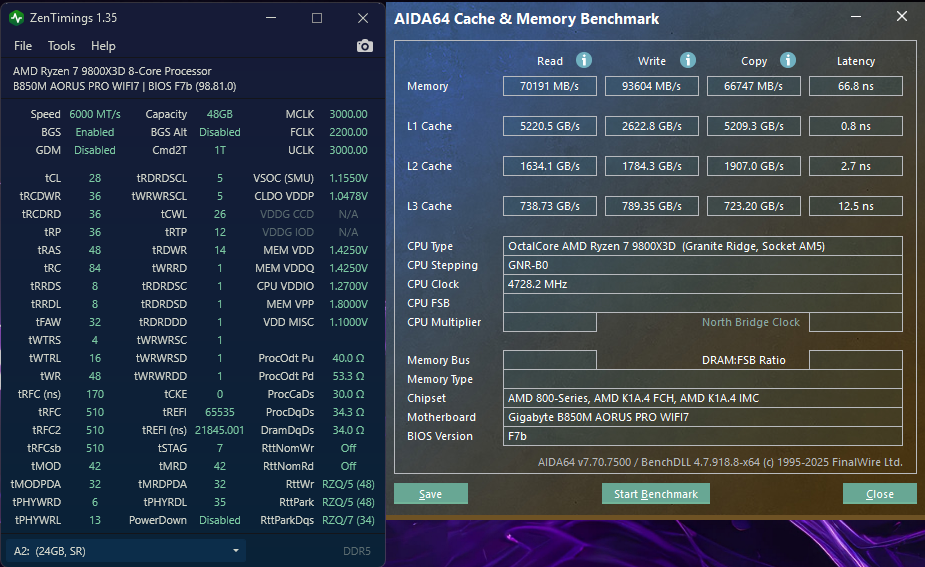
Task: Close the AIDA64 window with X
Action: tap(902, 17)
